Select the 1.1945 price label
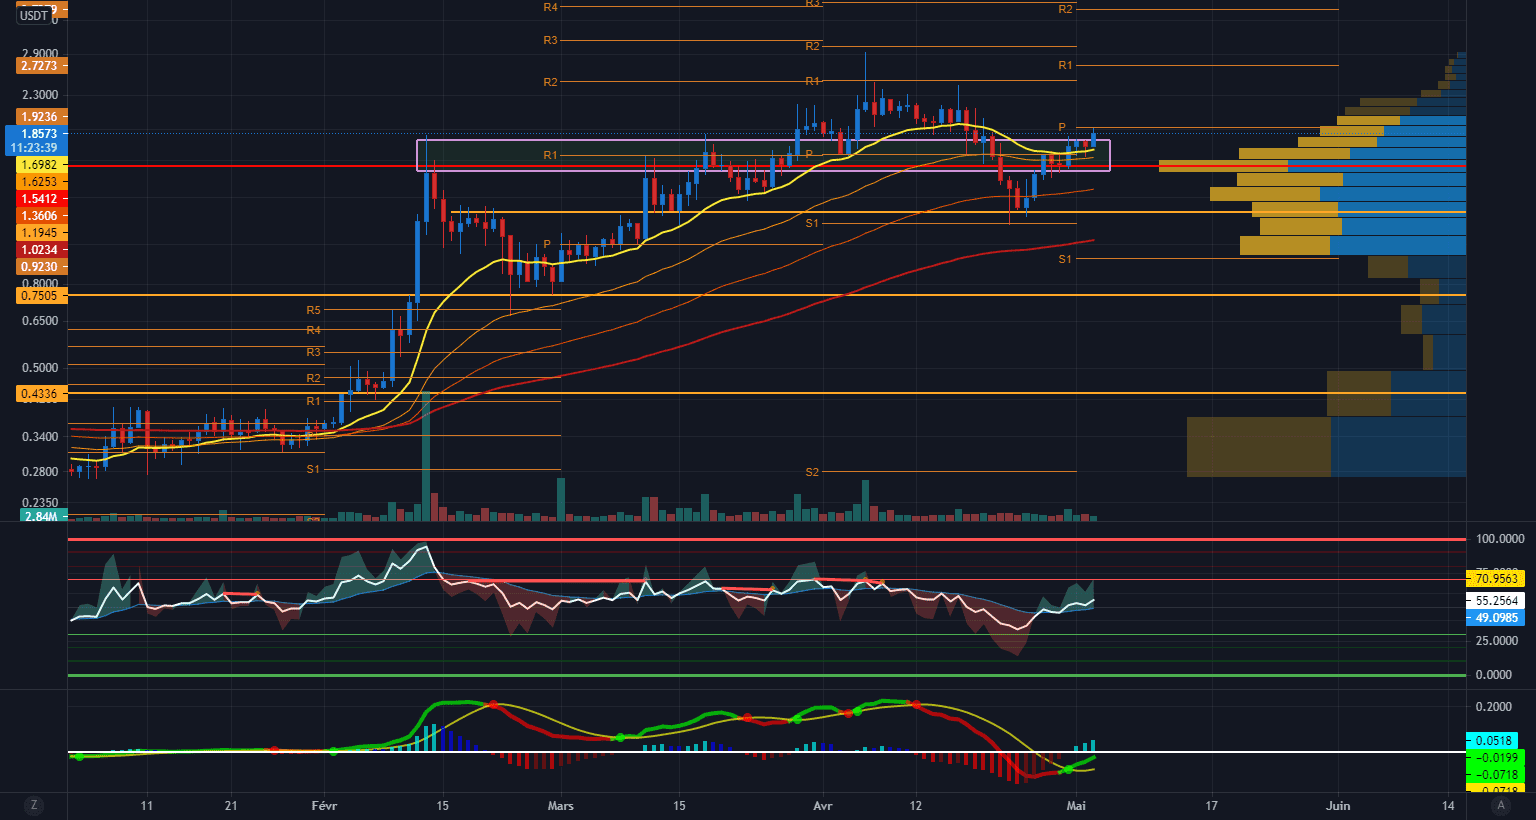 [42, 233]
